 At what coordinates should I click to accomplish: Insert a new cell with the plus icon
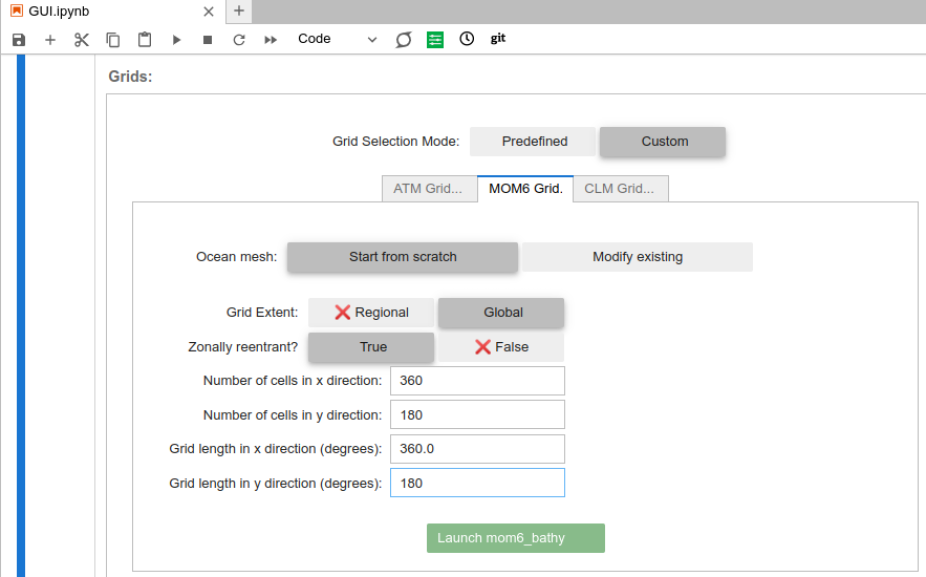click(x=50, y=40)
